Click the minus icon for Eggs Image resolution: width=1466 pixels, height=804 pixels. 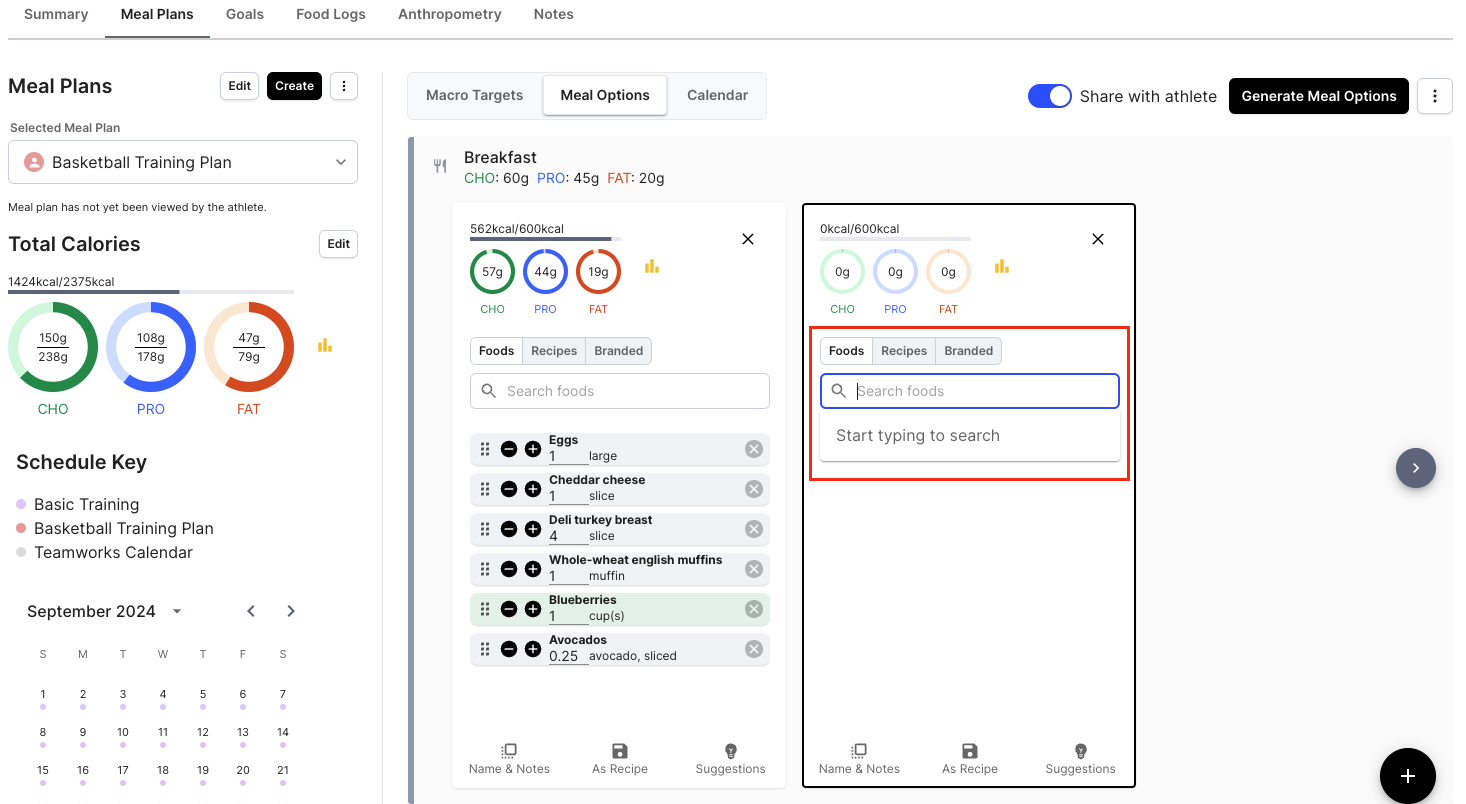click(509, 449)
